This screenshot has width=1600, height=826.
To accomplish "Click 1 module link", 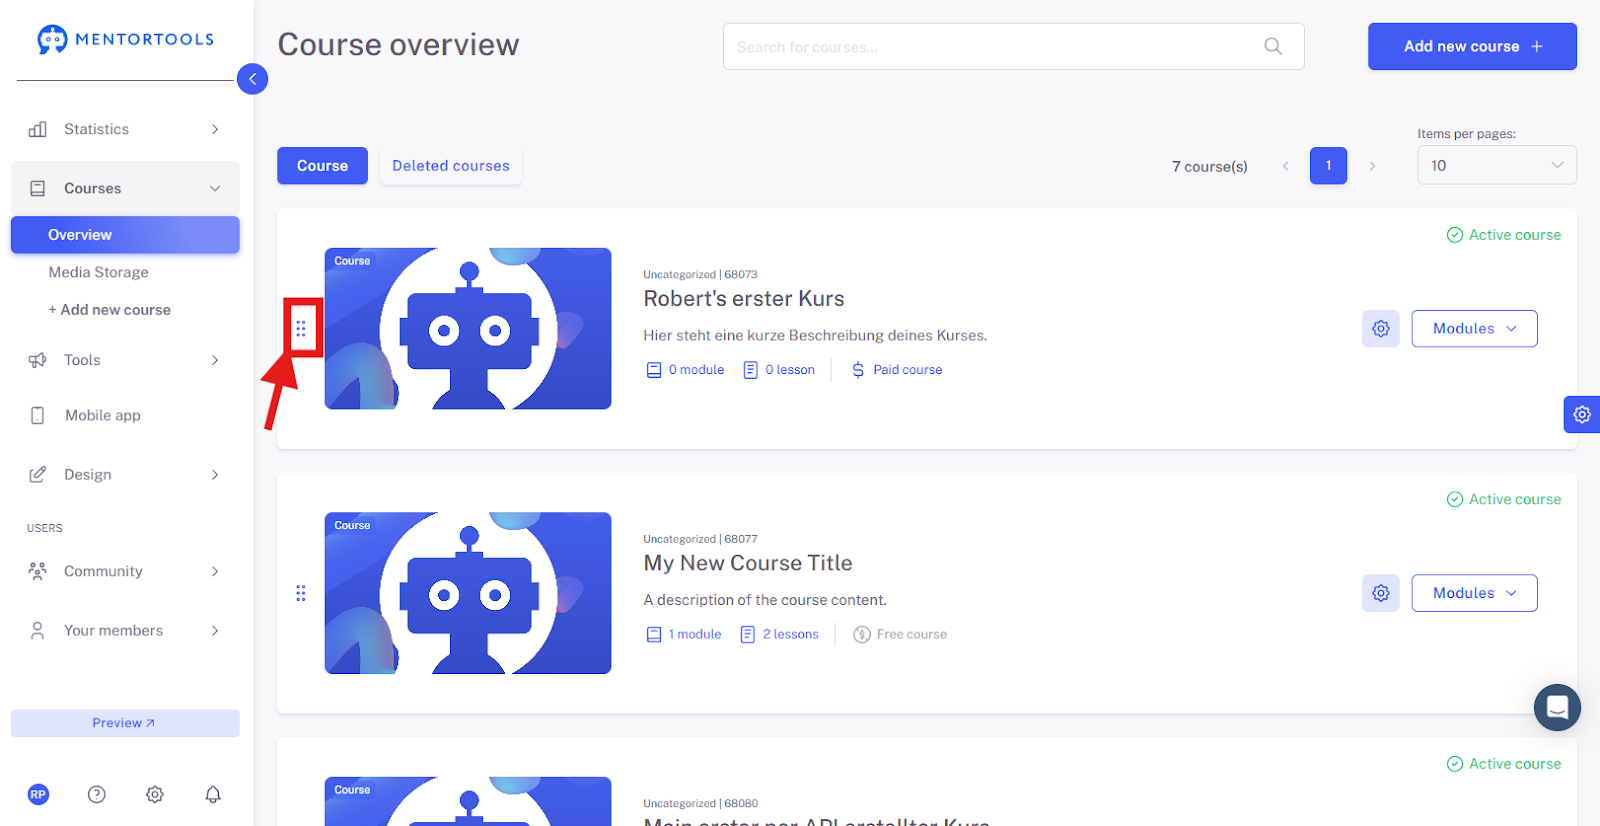I will (x=684, y=634).
